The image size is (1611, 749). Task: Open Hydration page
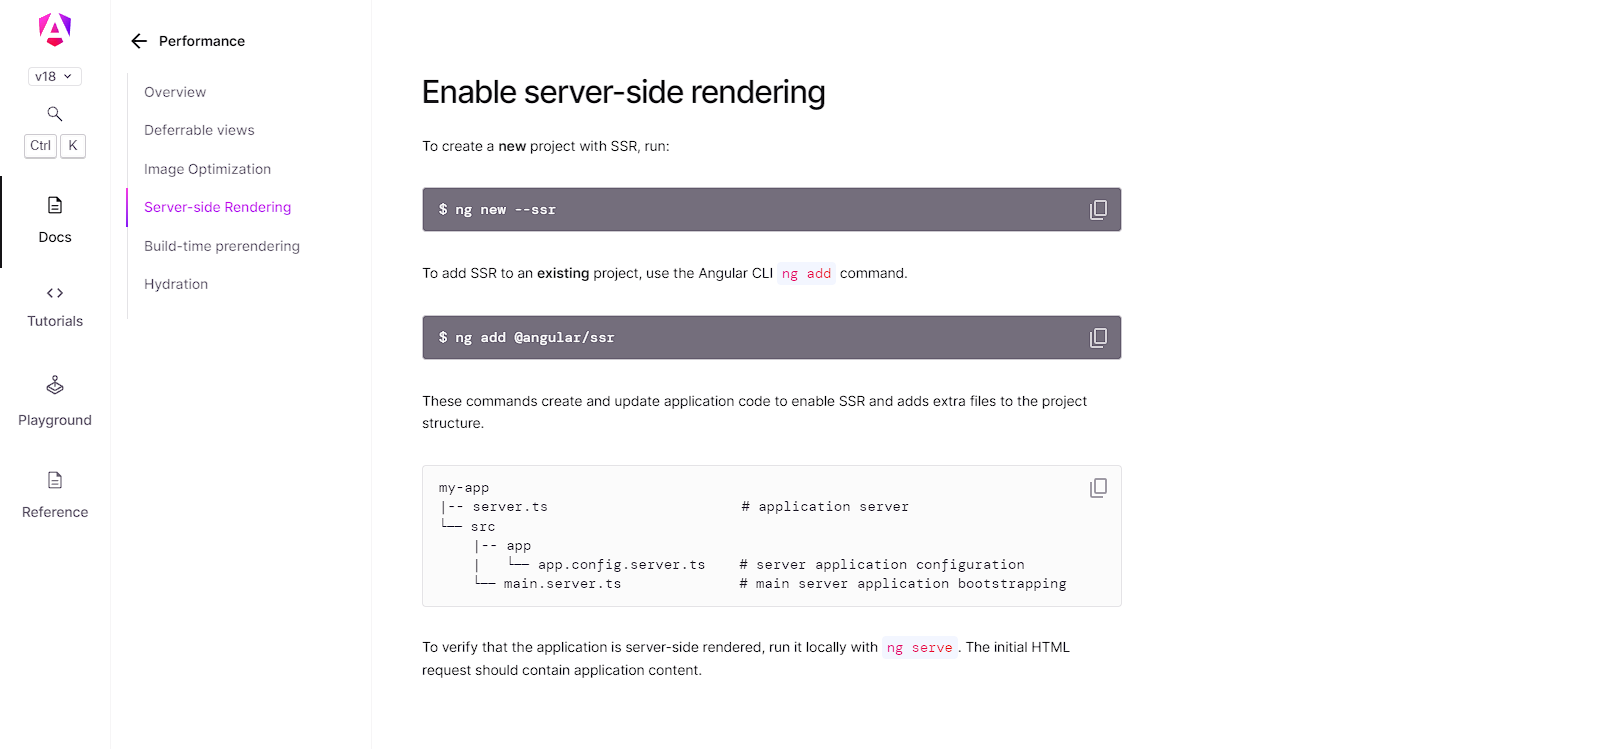(176, 284)
